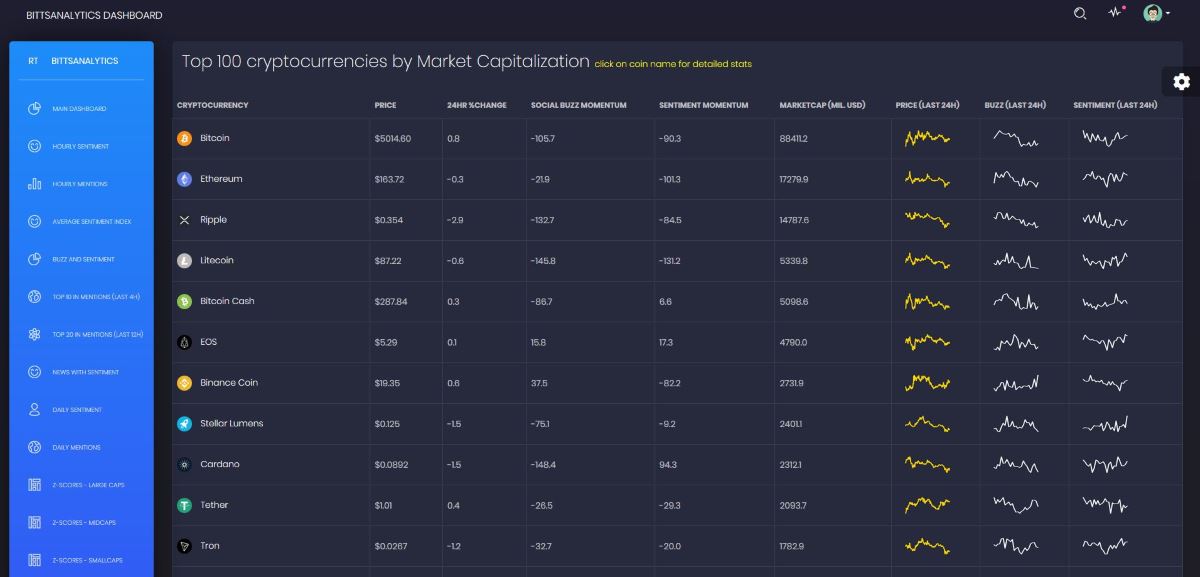Open the settings gear panel
This screenshot has height=577, width=1200.
[1182, 82]
